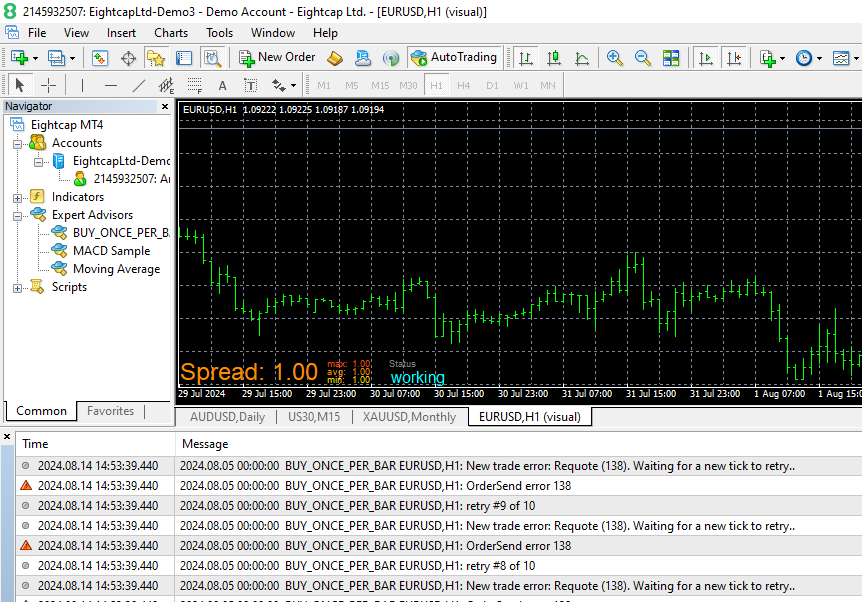Tile windows with the grid icon
862x602 pixels.
click(x=671, y=58)
